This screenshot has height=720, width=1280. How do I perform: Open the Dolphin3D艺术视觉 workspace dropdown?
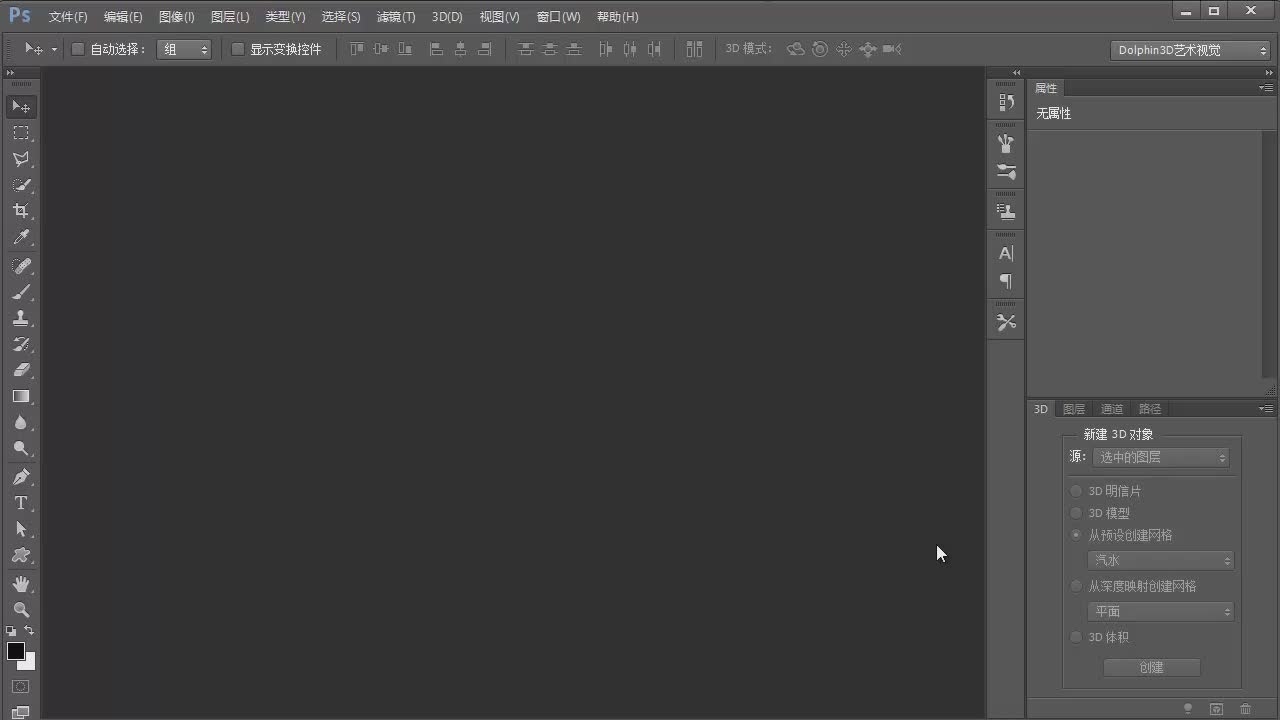pos(1190,50)
